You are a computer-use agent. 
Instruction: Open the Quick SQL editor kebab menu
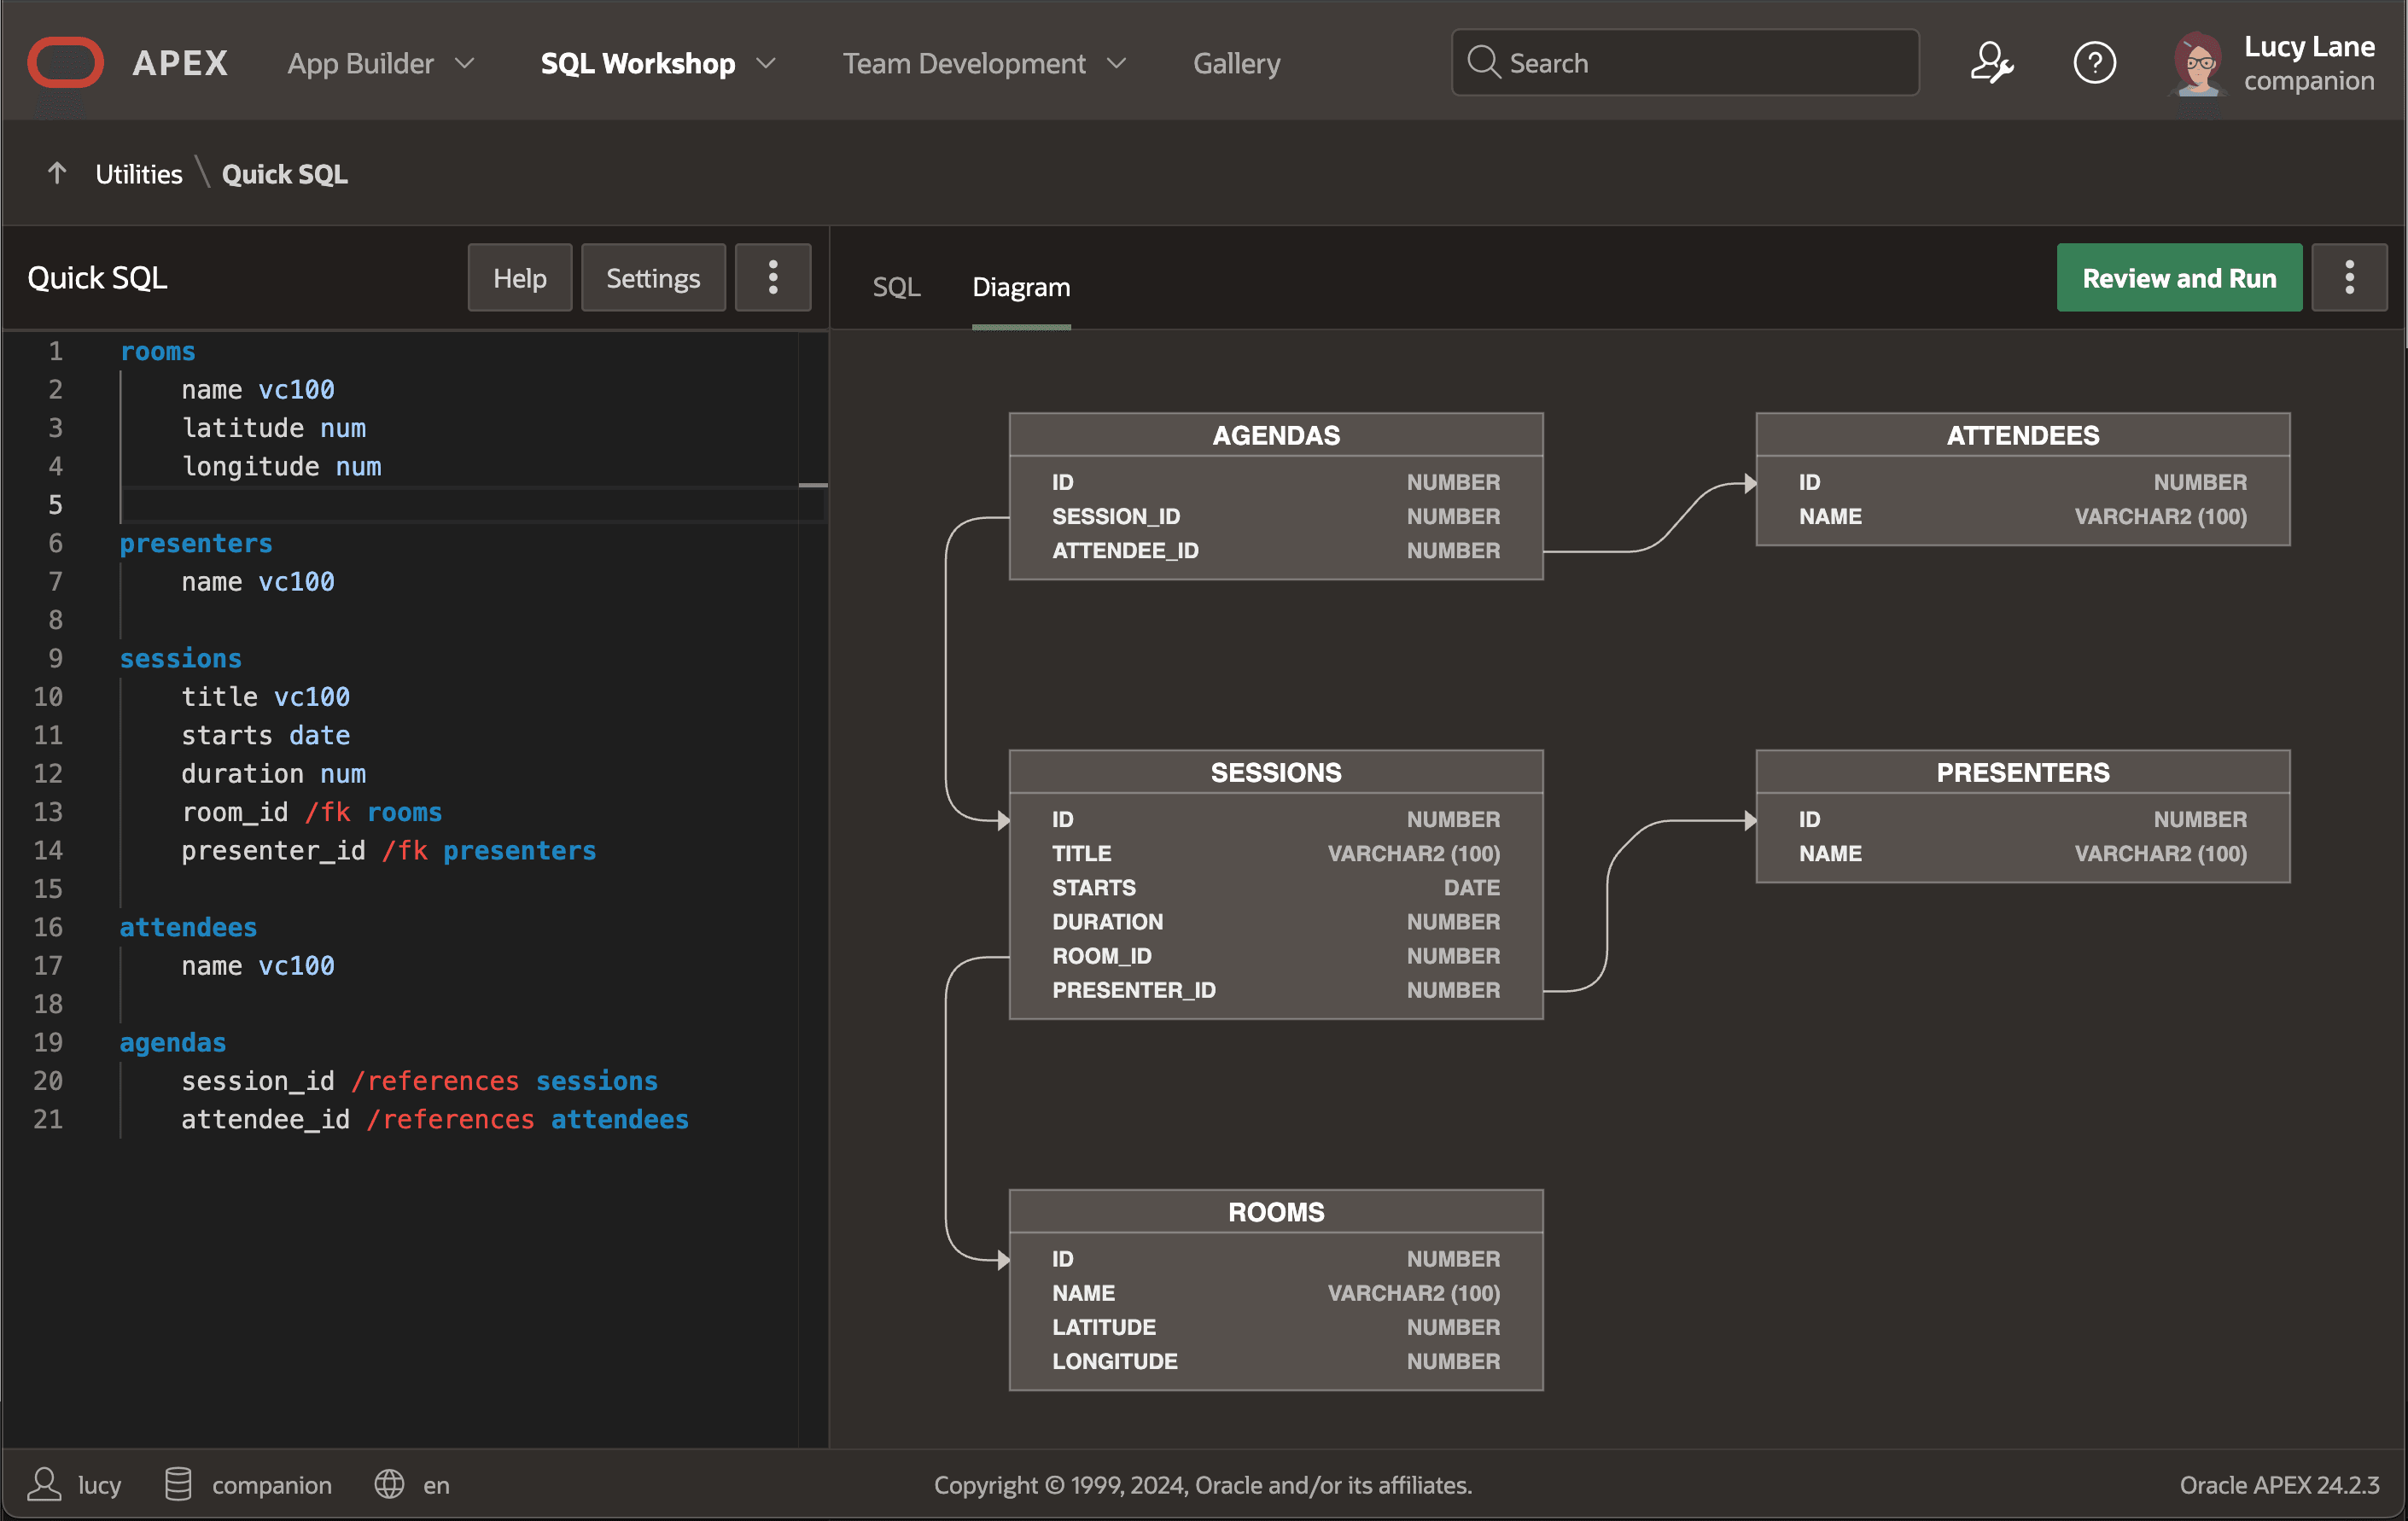click(773, 277)
